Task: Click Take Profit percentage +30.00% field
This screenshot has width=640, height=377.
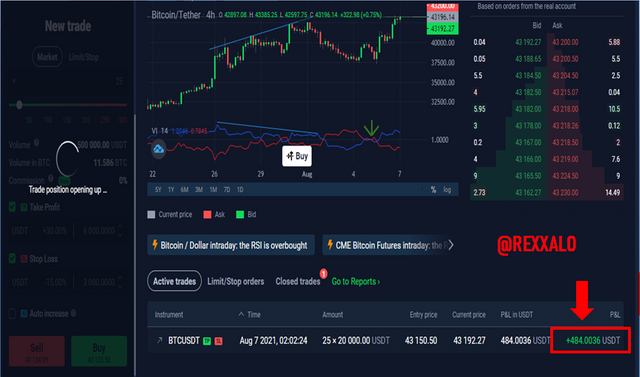Action: (55, 231)
